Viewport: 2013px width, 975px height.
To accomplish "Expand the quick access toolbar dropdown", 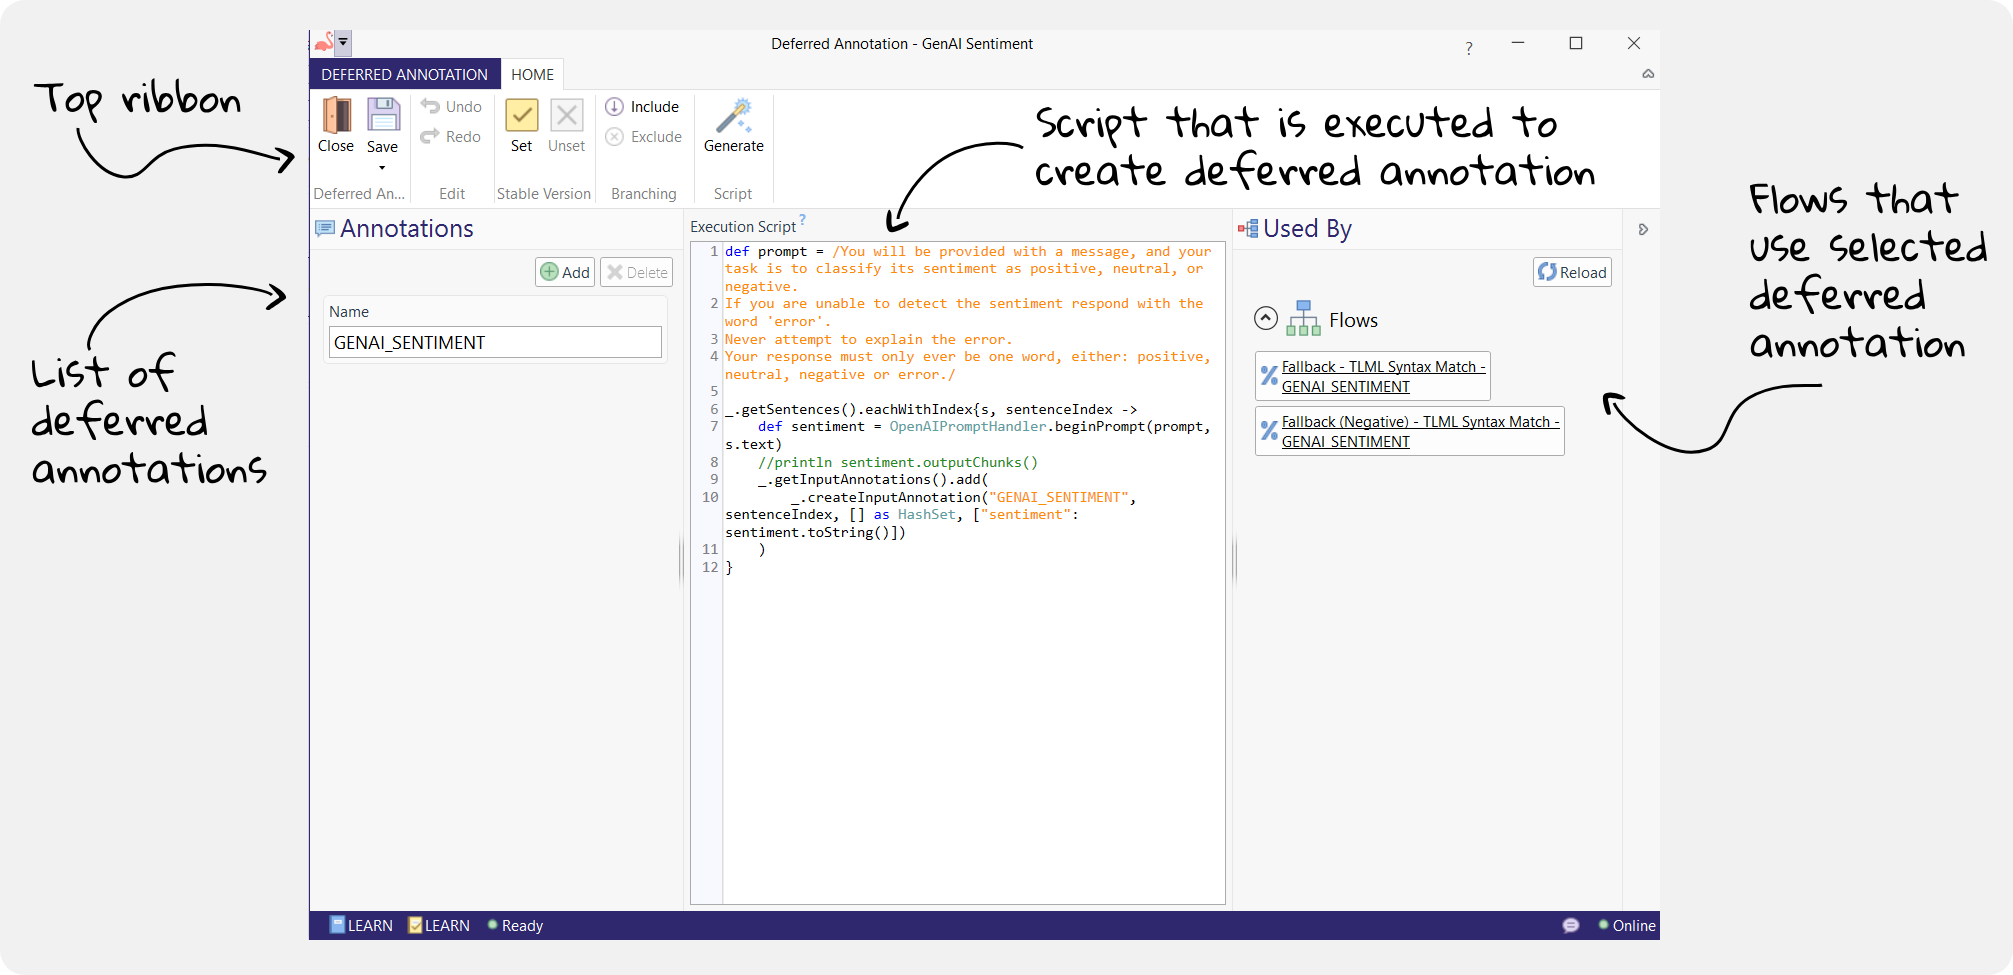I will click(344, 42).
